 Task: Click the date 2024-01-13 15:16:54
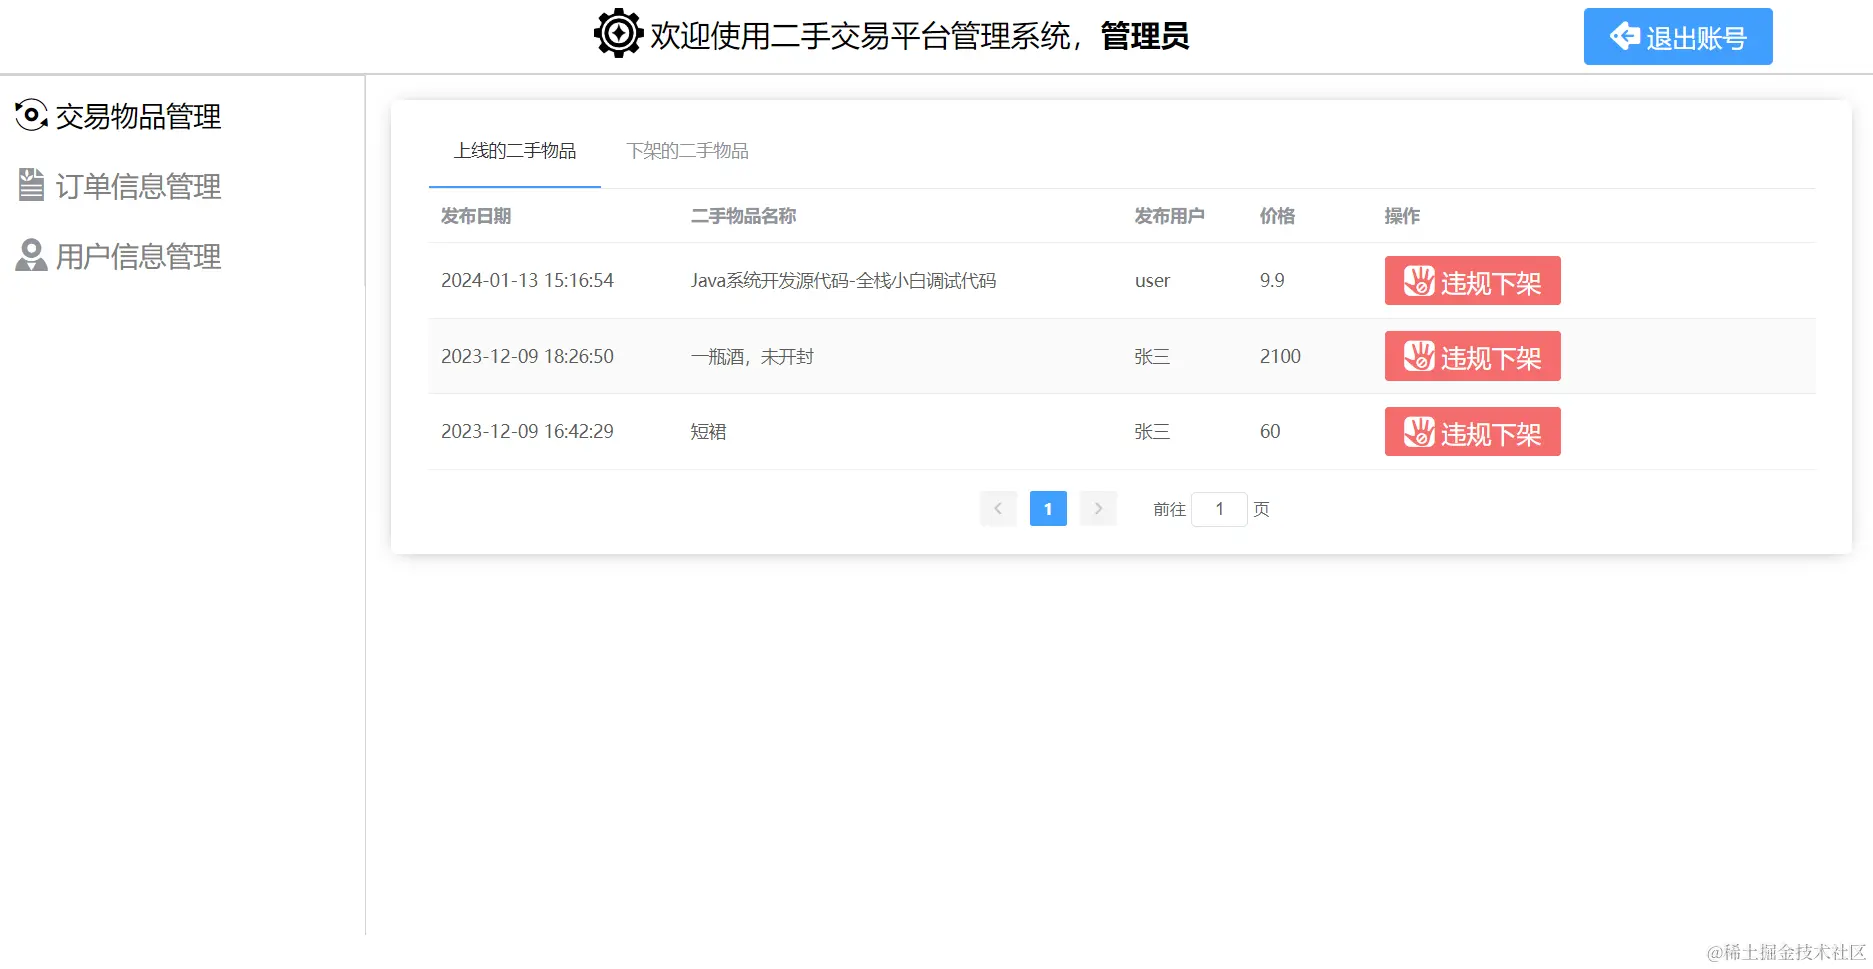[527, 281]
